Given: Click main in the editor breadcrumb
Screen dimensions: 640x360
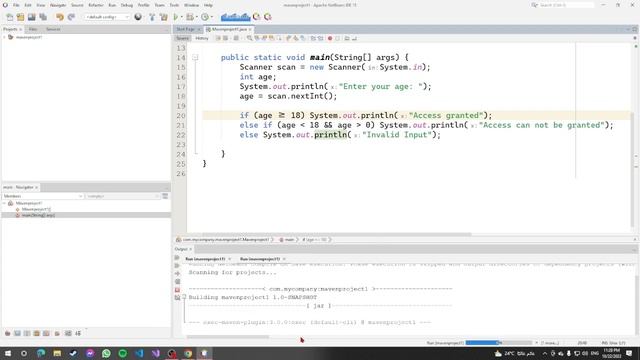Looking at the screenshot, I should [x=289, y=240].
